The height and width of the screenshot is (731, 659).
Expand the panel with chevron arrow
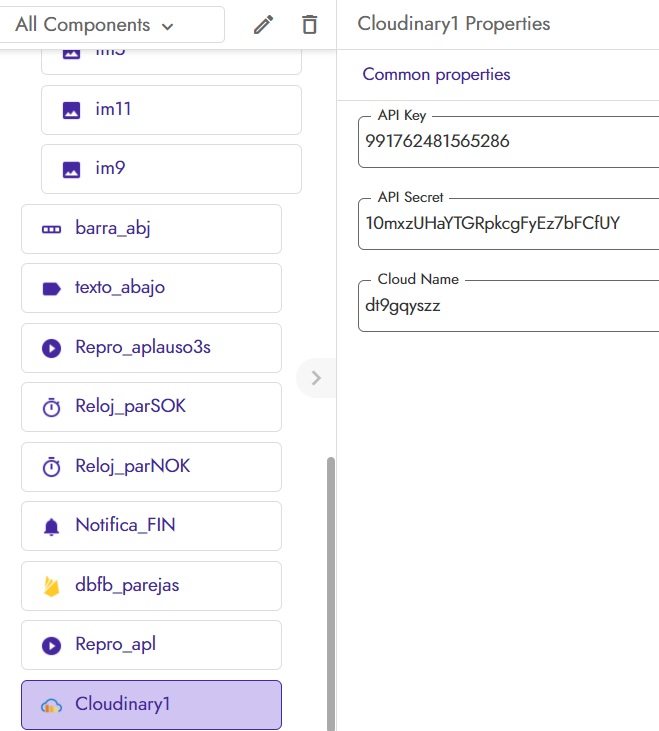point(316,378)
